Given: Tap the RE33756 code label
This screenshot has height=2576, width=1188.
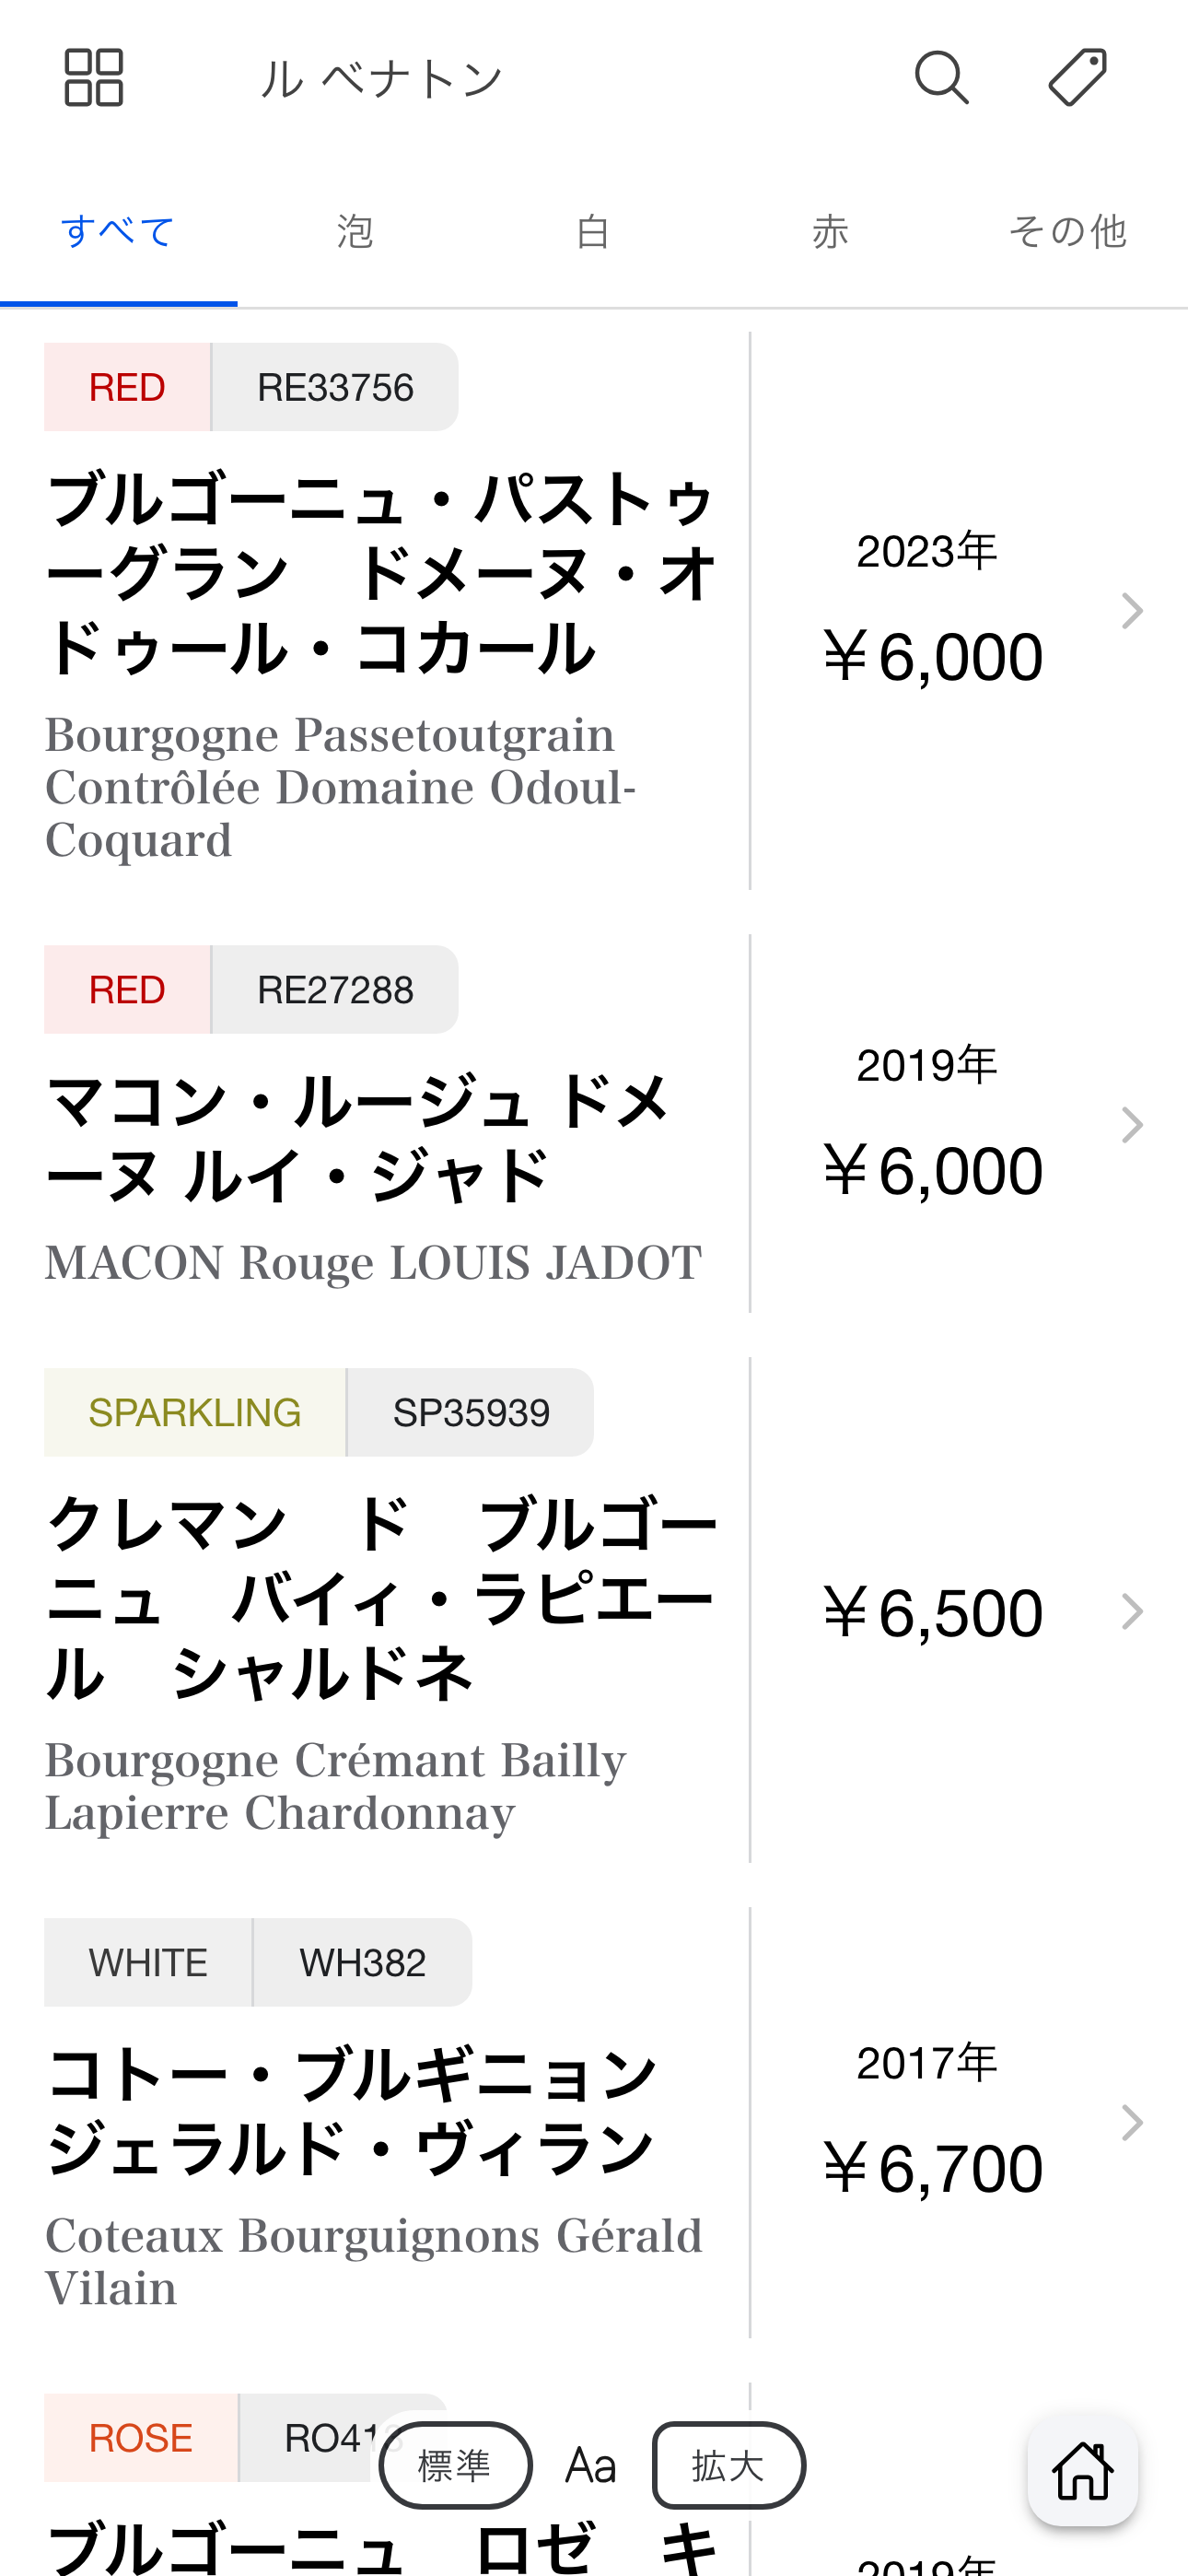Looking at the screenshot, I should (335, 388).
